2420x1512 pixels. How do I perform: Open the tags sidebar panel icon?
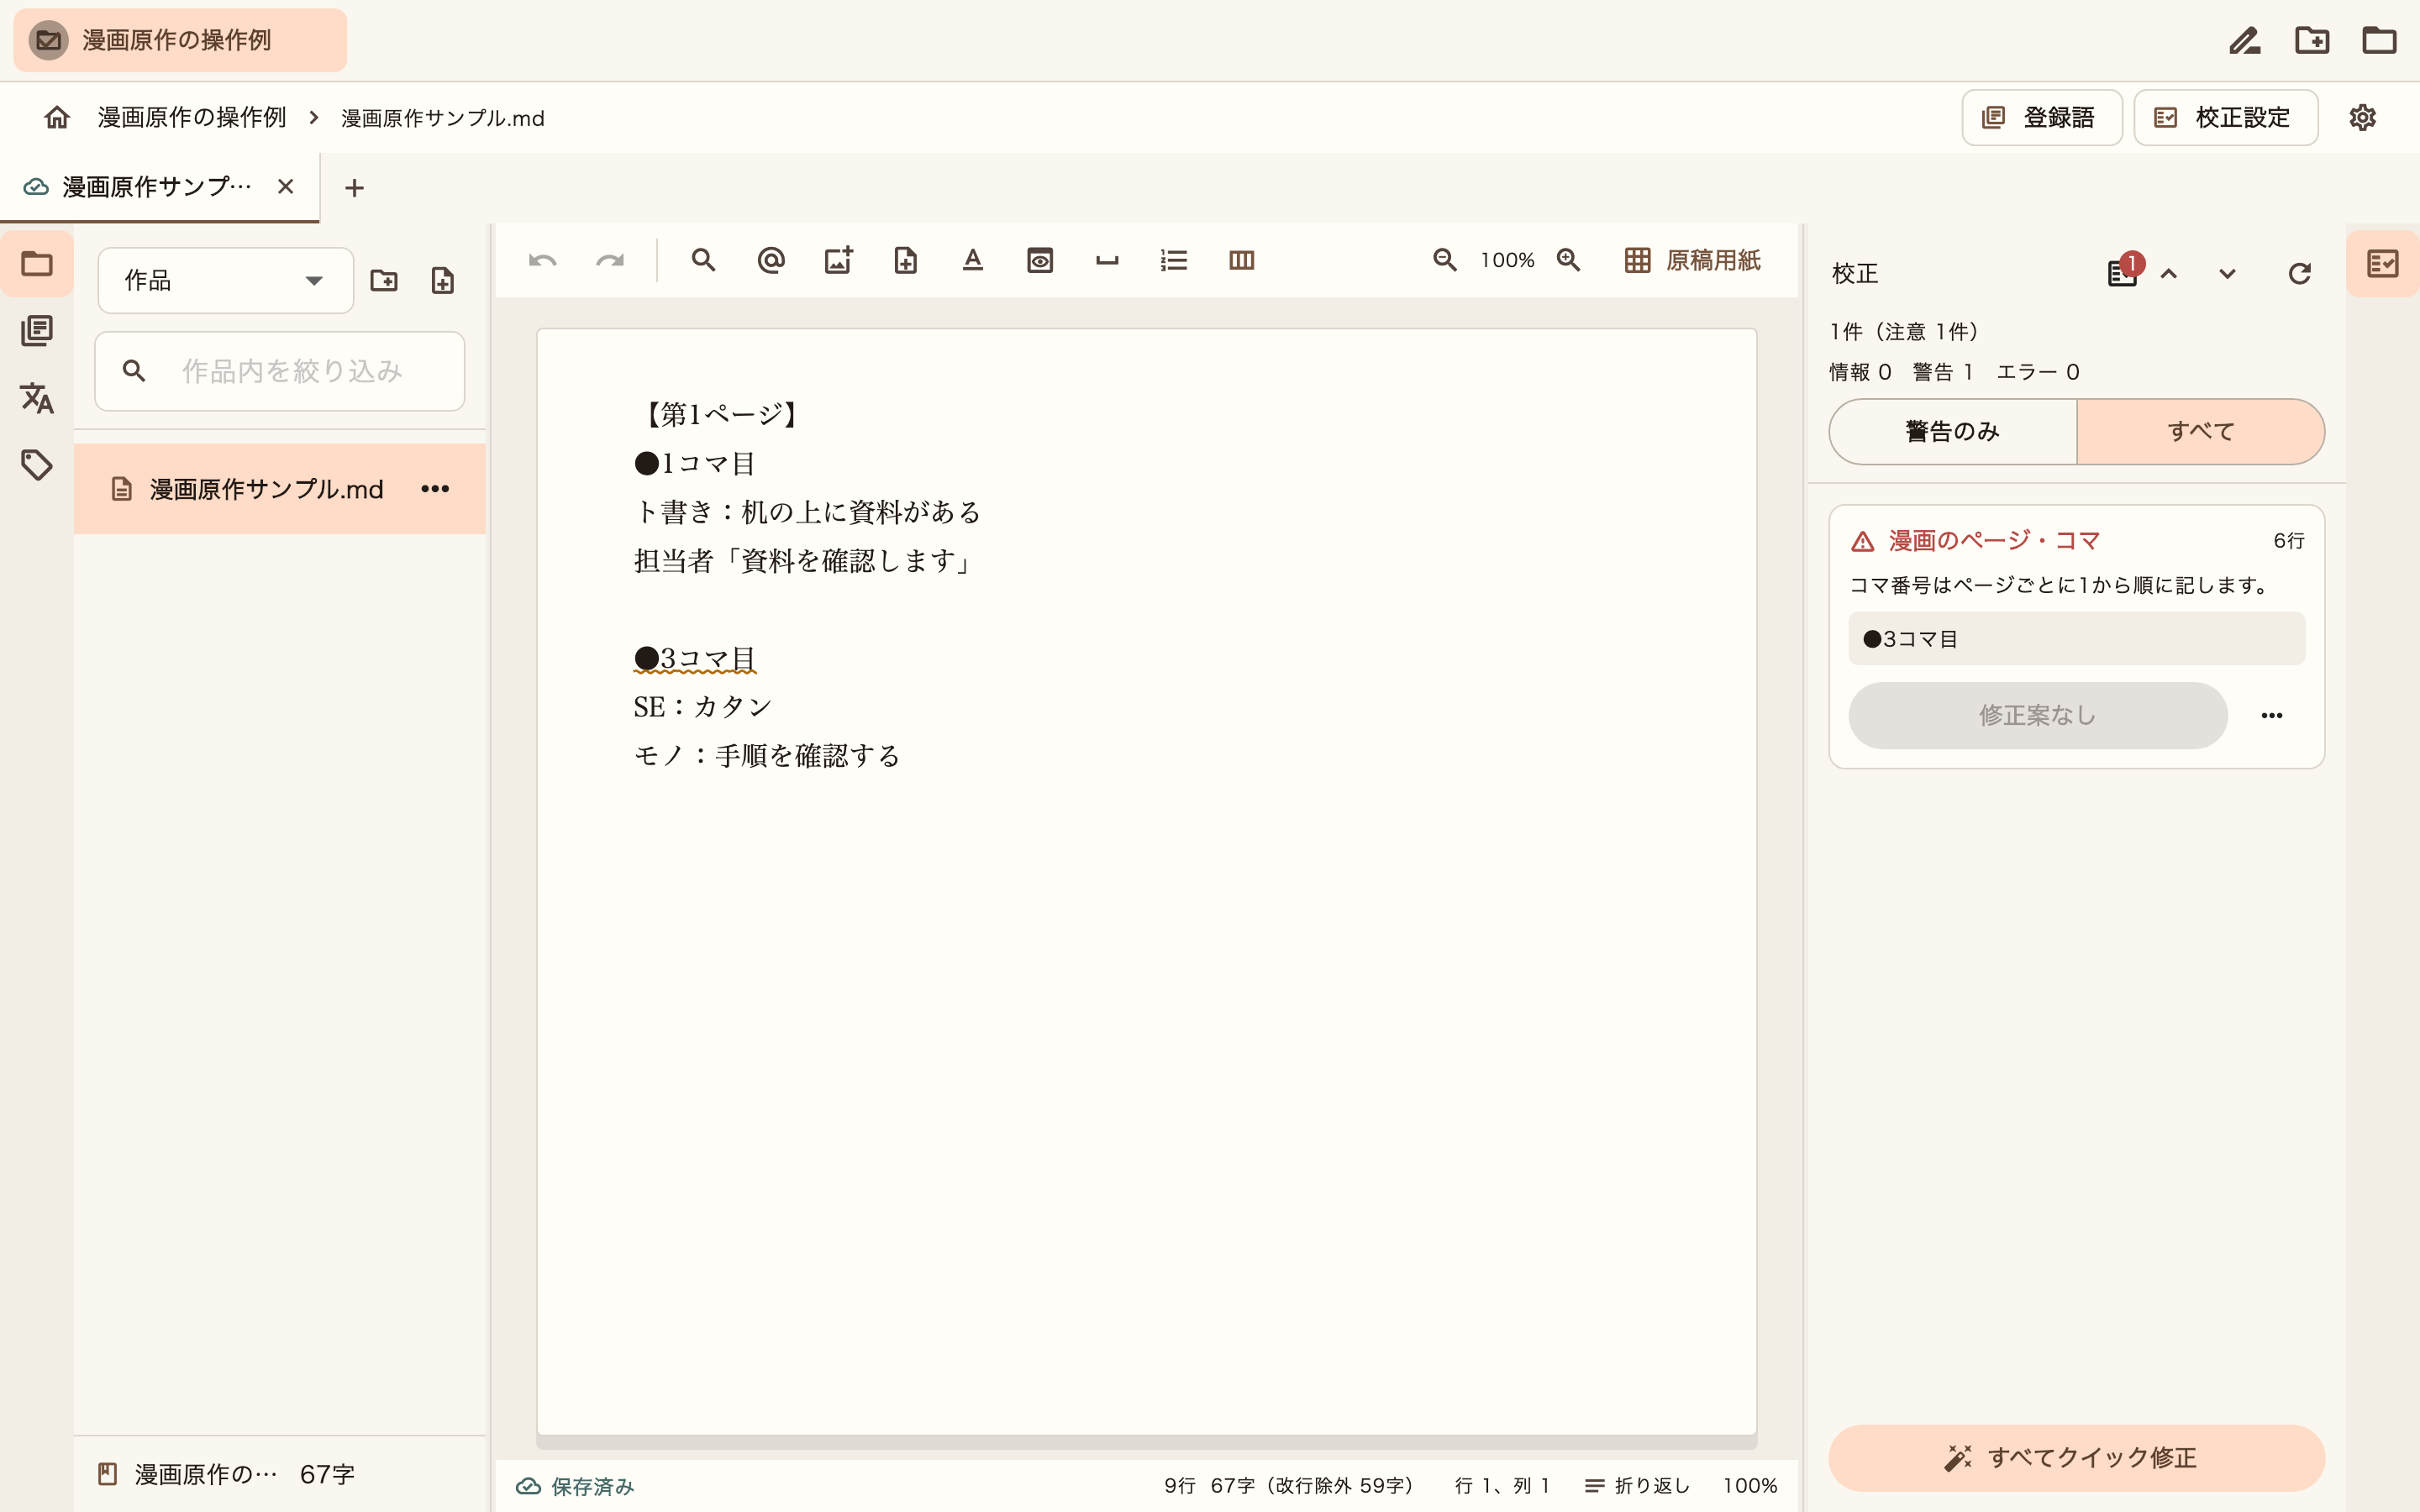pyautogui.click(x=37, y=465)
